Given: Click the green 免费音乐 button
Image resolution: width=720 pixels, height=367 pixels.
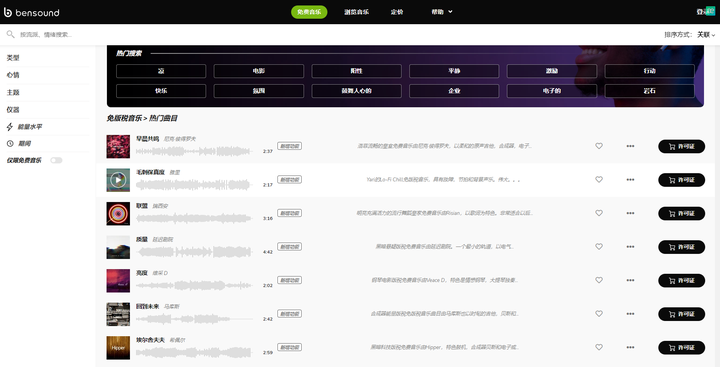Looking at the screenshot, I should coord(309,12).
